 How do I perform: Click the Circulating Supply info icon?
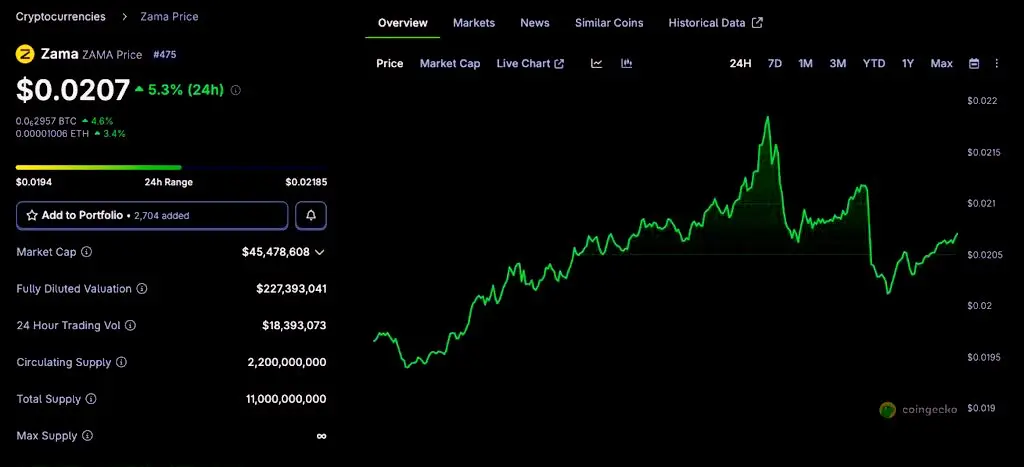tap(121, 362)
